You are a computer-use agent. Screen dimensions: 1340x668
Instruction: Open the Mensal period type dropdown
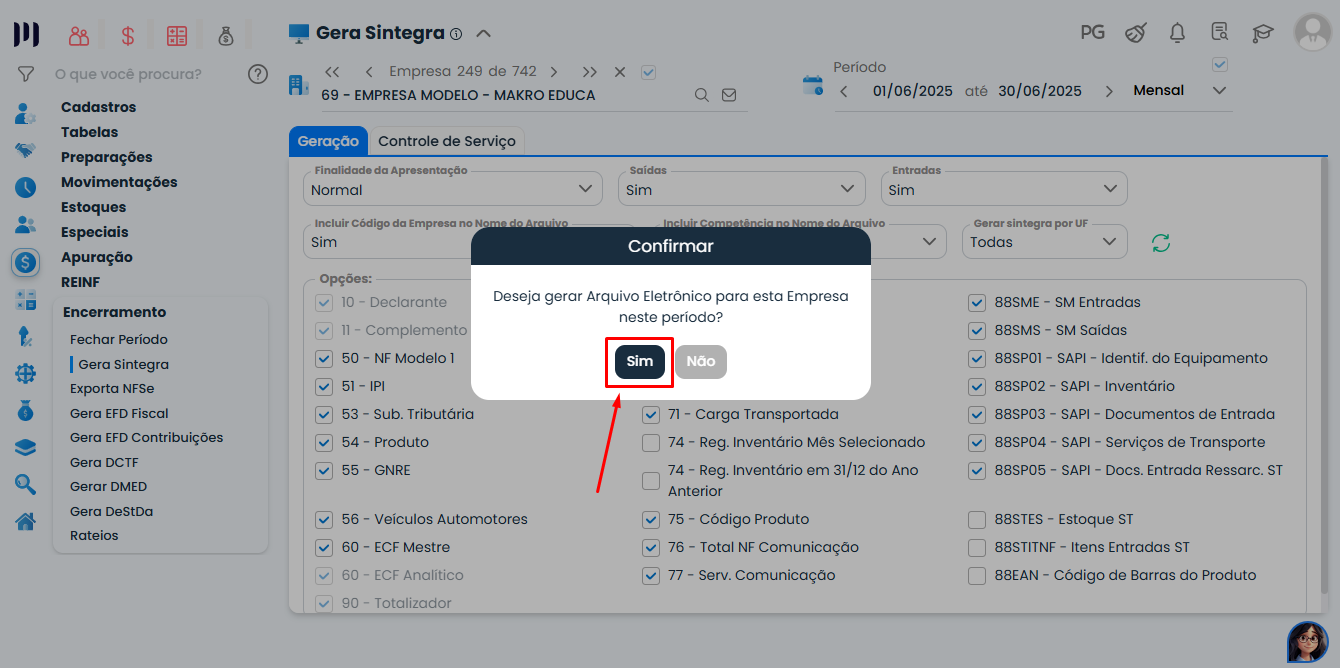tap(1180, 91)
